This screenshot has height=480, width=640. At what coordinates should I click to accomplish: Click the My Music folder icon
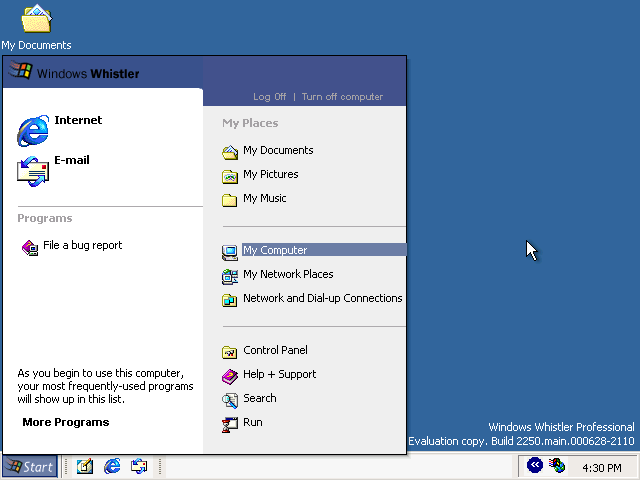point(230,200)
